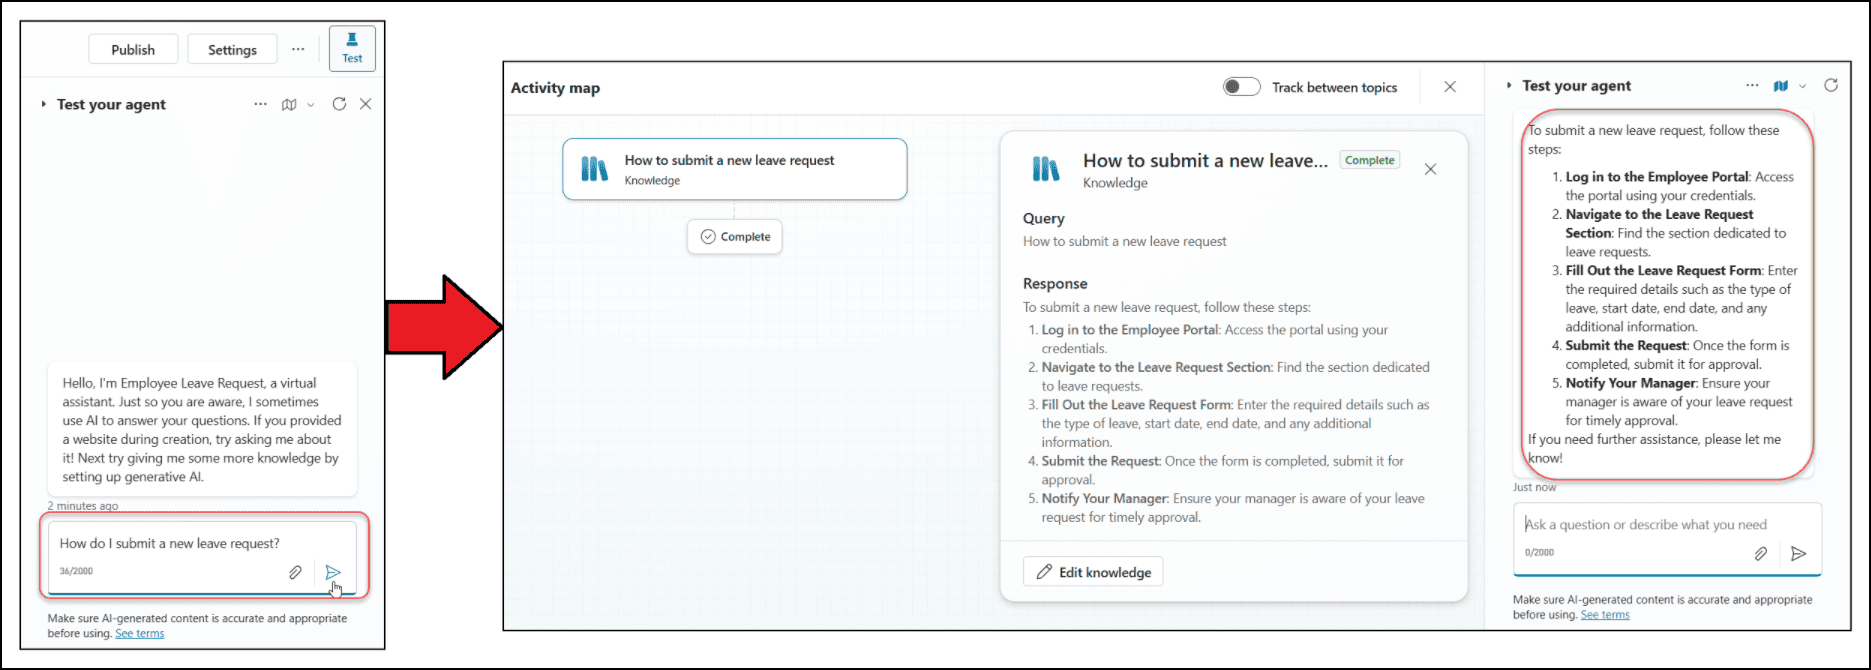The height and width of the screenshot is (670, 1871).
Task: Click paperclip icon in right chat box
Action: click(x=1760, y=553)
